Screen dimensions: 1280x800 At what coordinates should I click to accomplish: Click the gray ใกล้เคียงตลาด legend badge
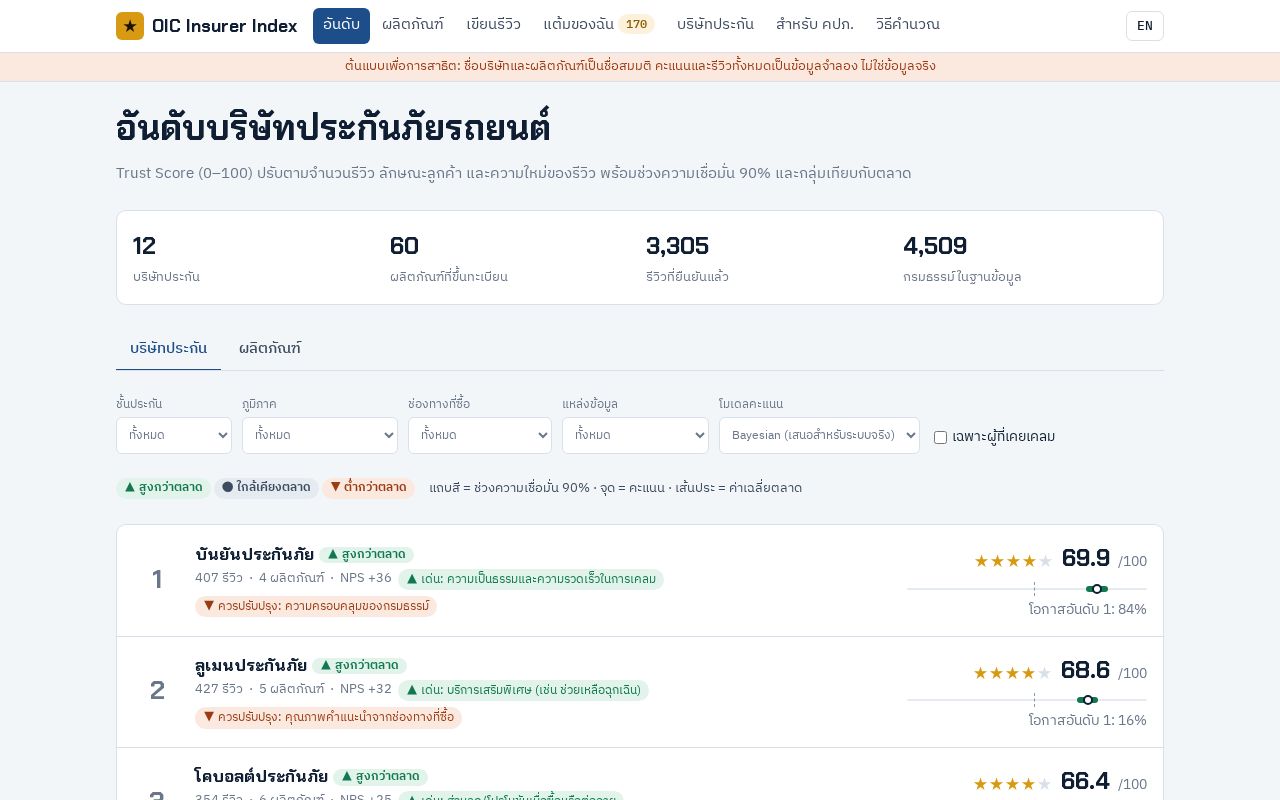click(x=266, y=488)
